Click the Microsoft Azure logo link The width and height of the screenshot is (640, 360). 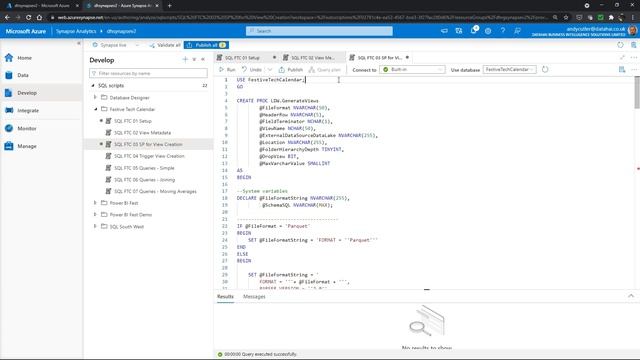coord(25,31)
